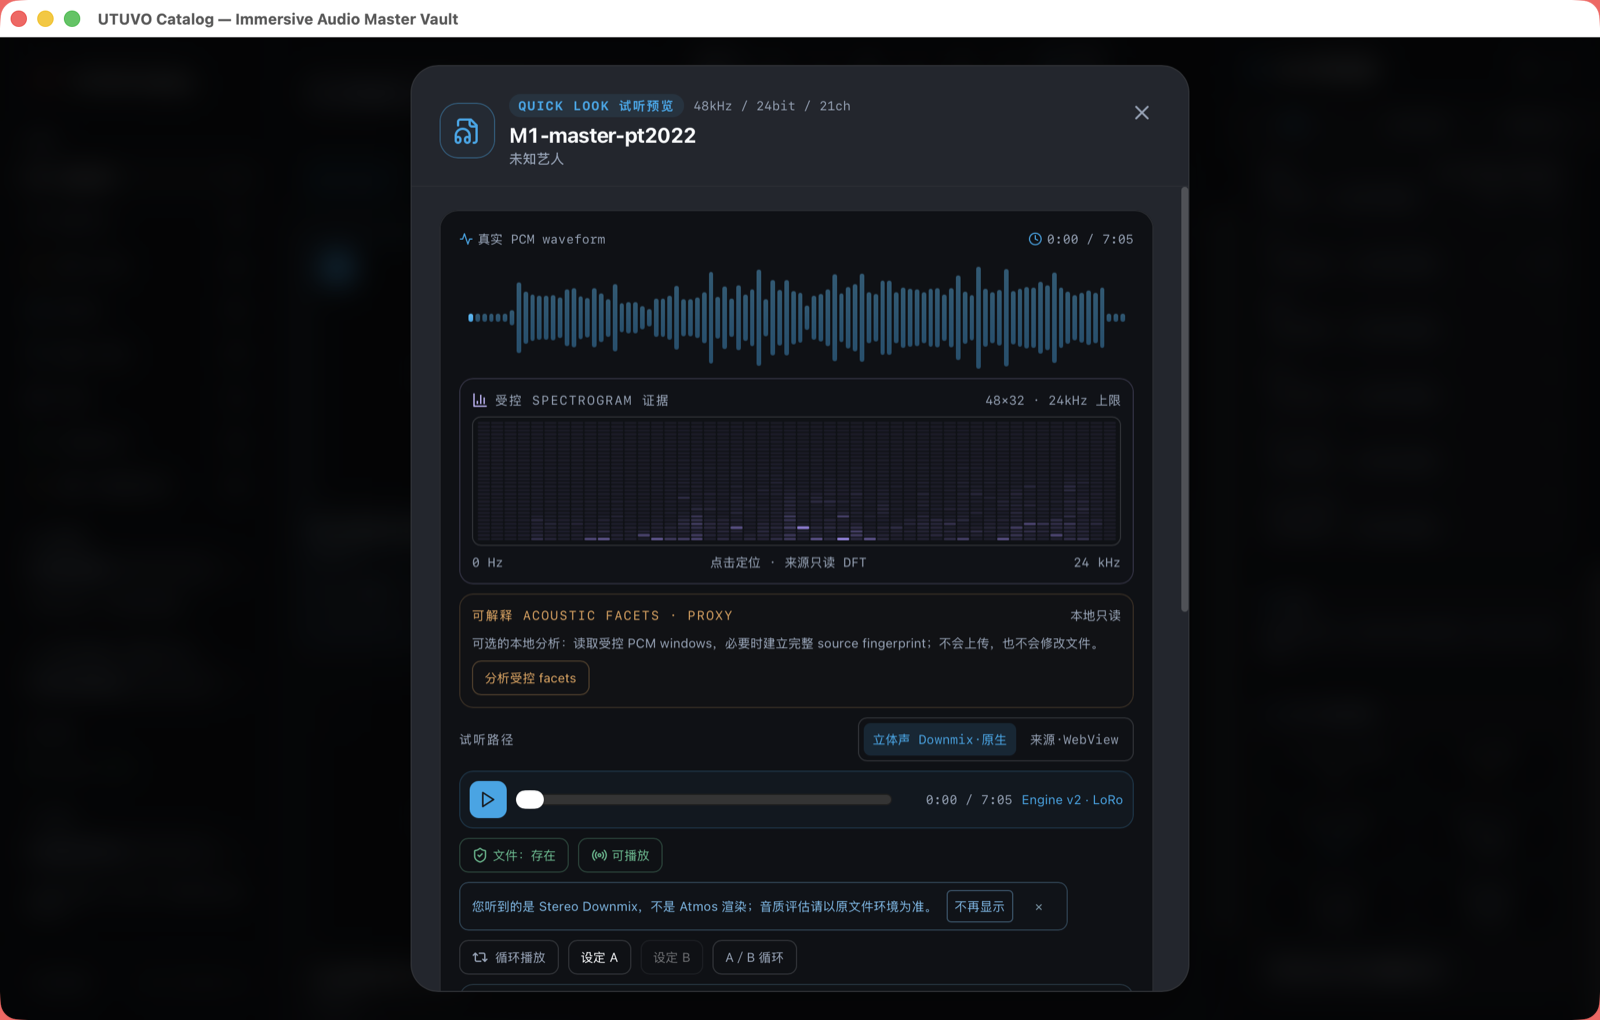1600x1020 pixels.
Task: Click 设定 A loop point button
Action: click(599, 958)
